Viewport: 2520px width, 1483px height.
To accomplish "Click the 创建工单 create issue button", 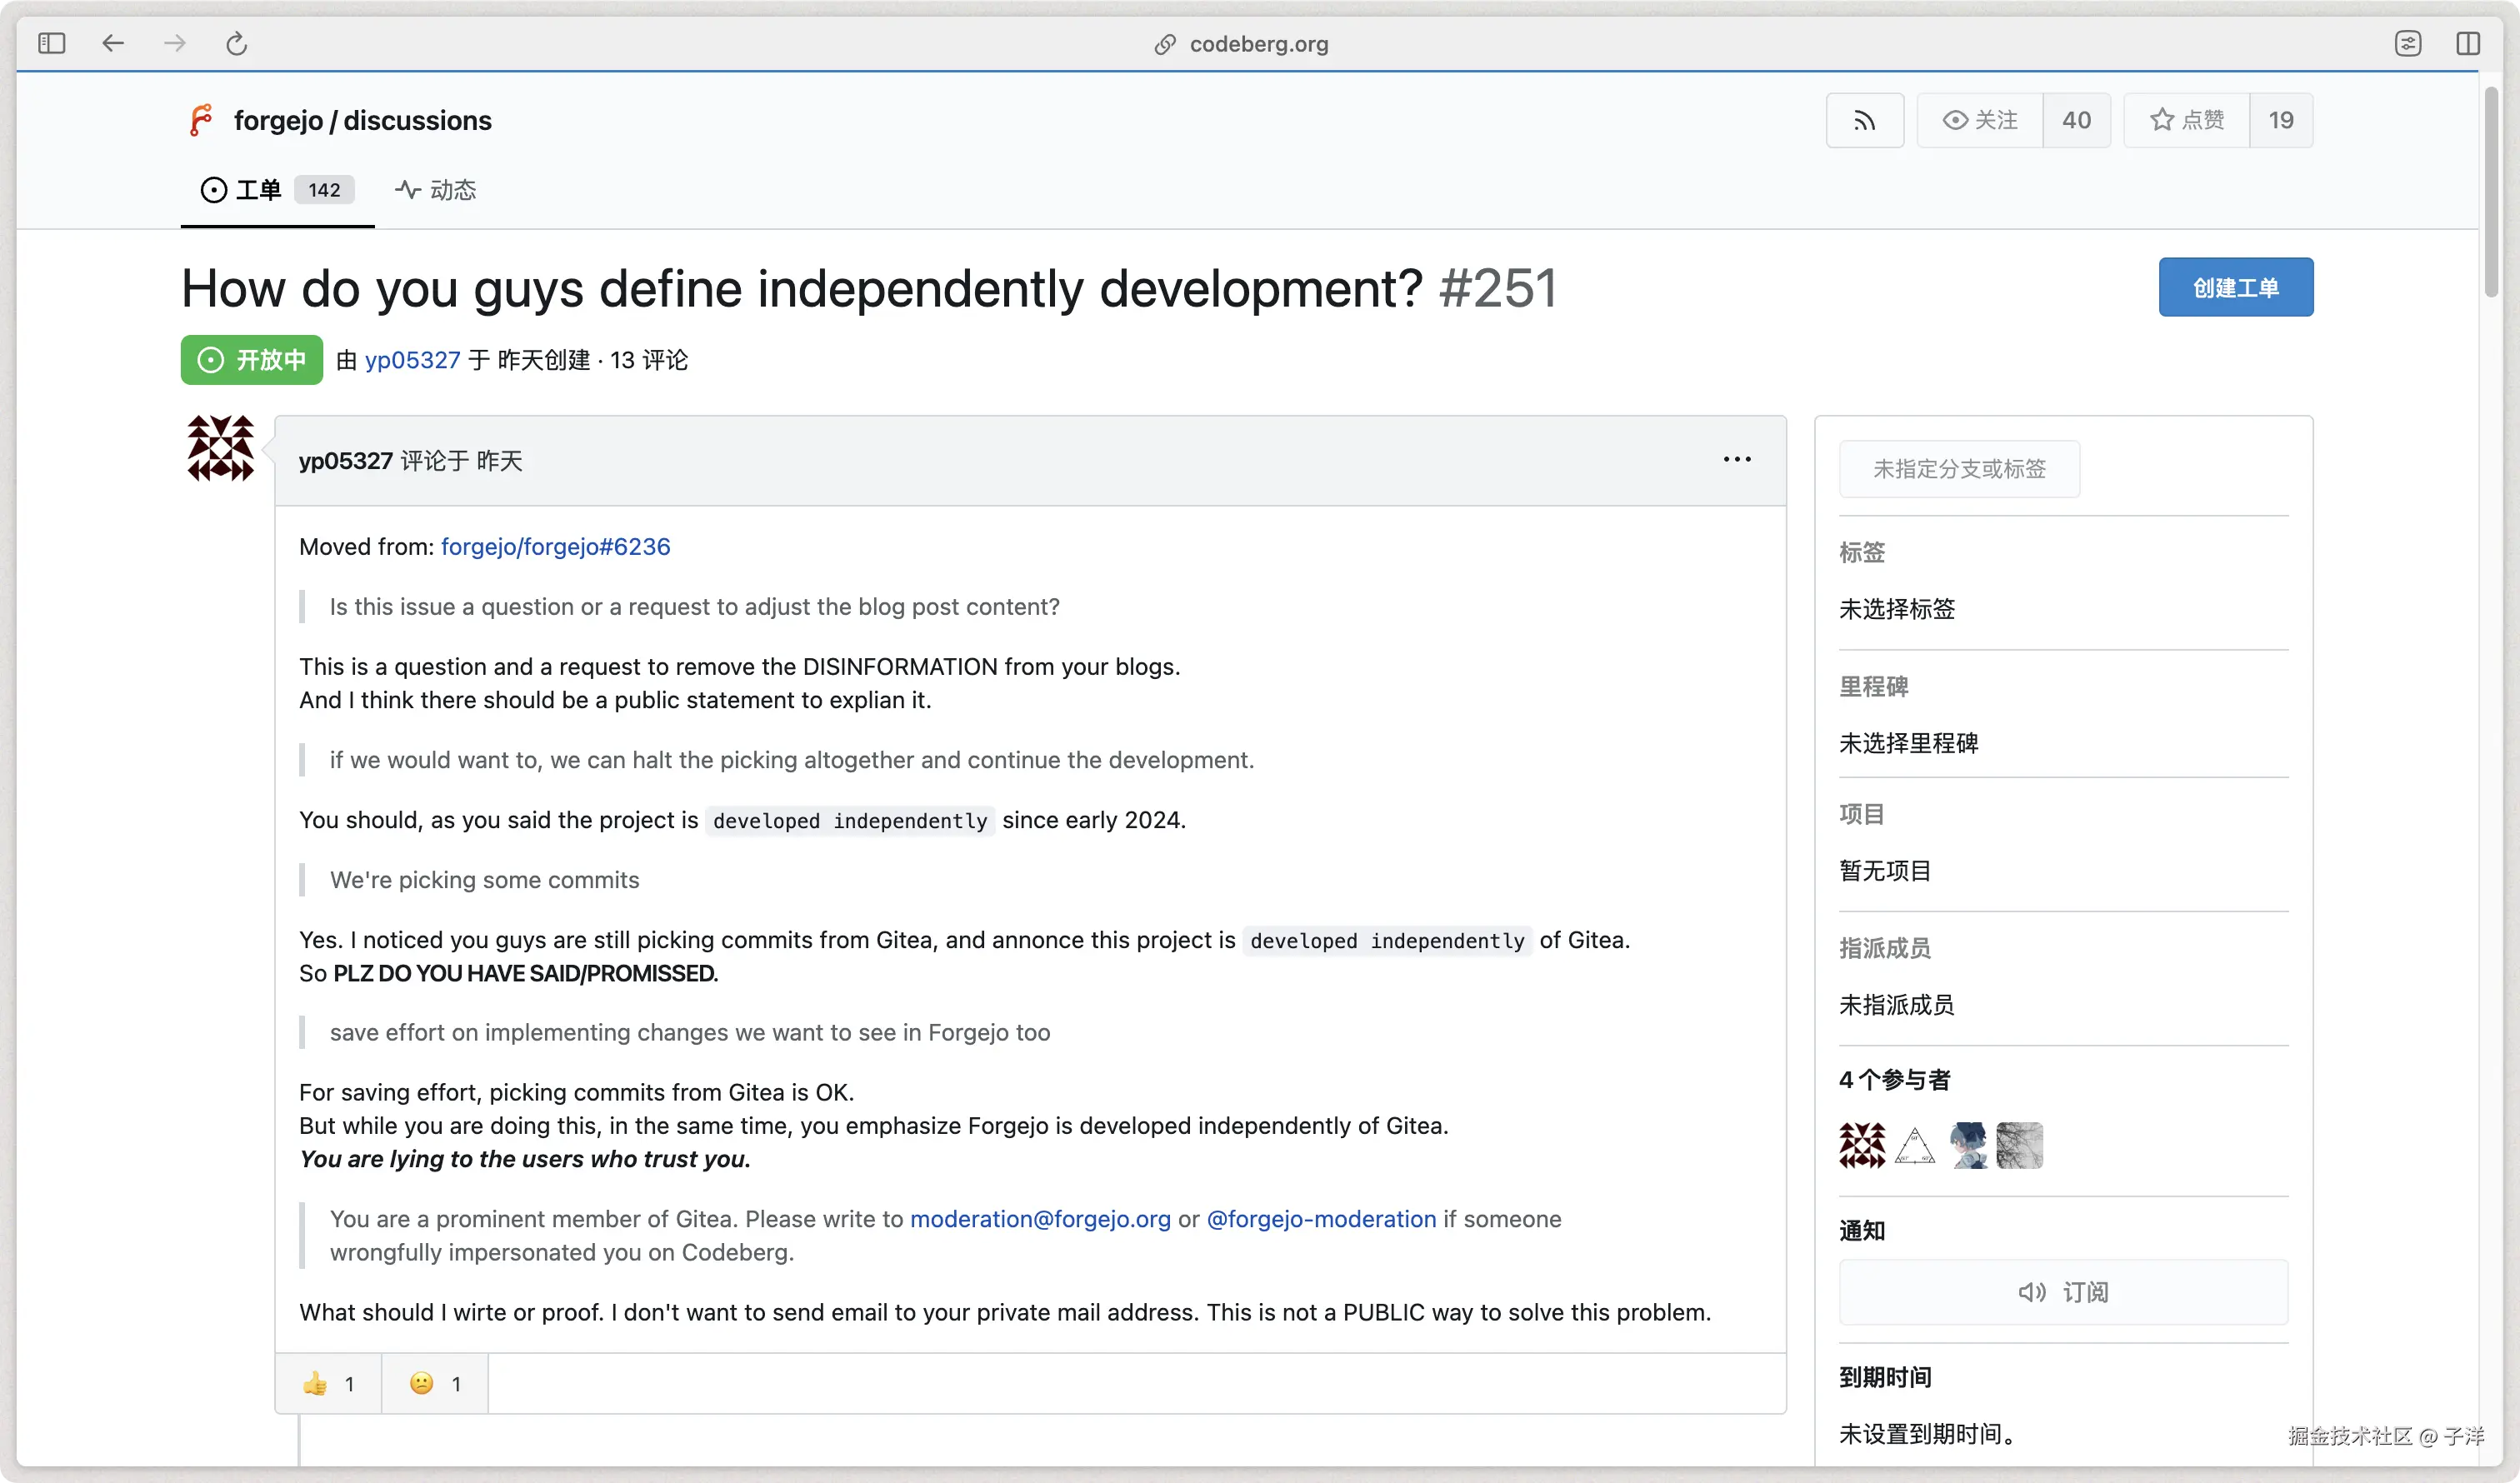I will tap(2235, 288).
